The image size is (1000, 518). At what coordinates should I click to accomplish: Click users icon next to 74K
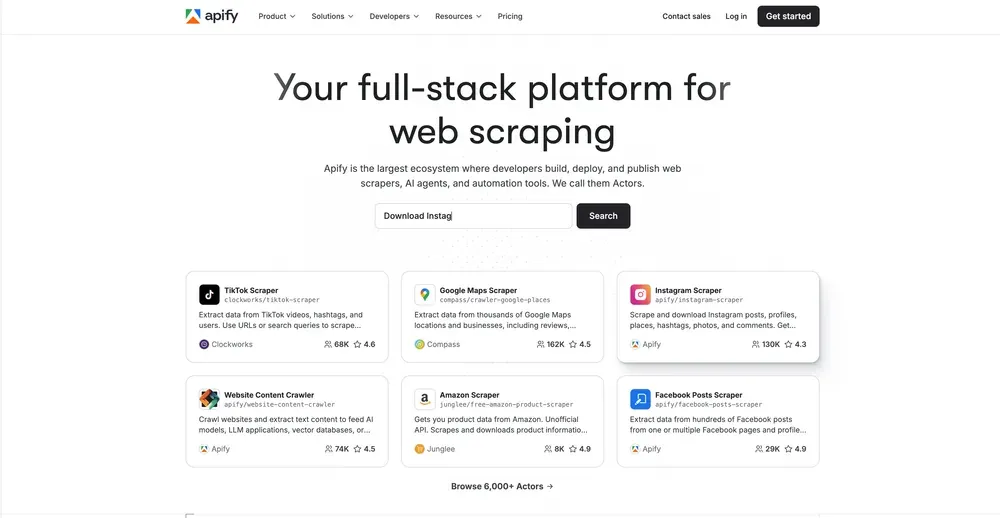pyautogui.click(x=328, y=449)
